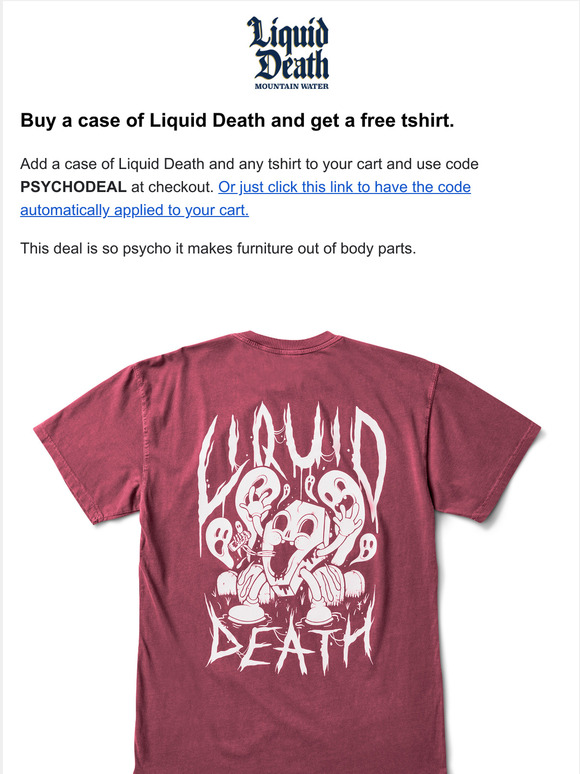Click 'automatically applied to your cart' link text

(134, 210)
